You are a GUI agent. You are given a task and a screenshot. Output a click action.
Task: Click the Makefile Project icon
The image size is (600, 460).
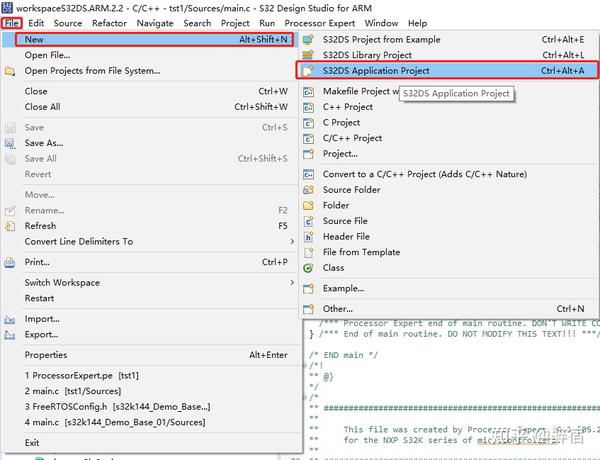(x=308, y=91)
